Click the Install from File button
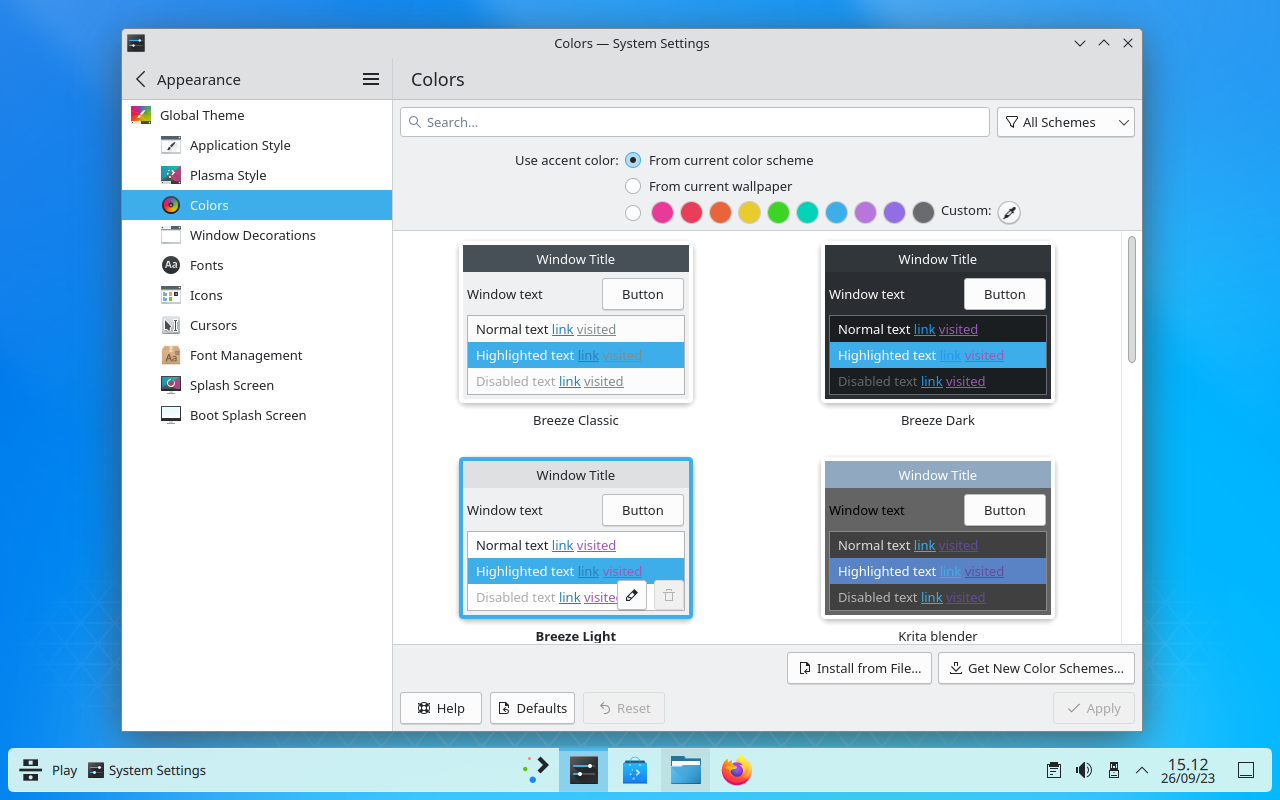Image resolution: width=1280 pixels, height=800 pixels. [860, 668]
